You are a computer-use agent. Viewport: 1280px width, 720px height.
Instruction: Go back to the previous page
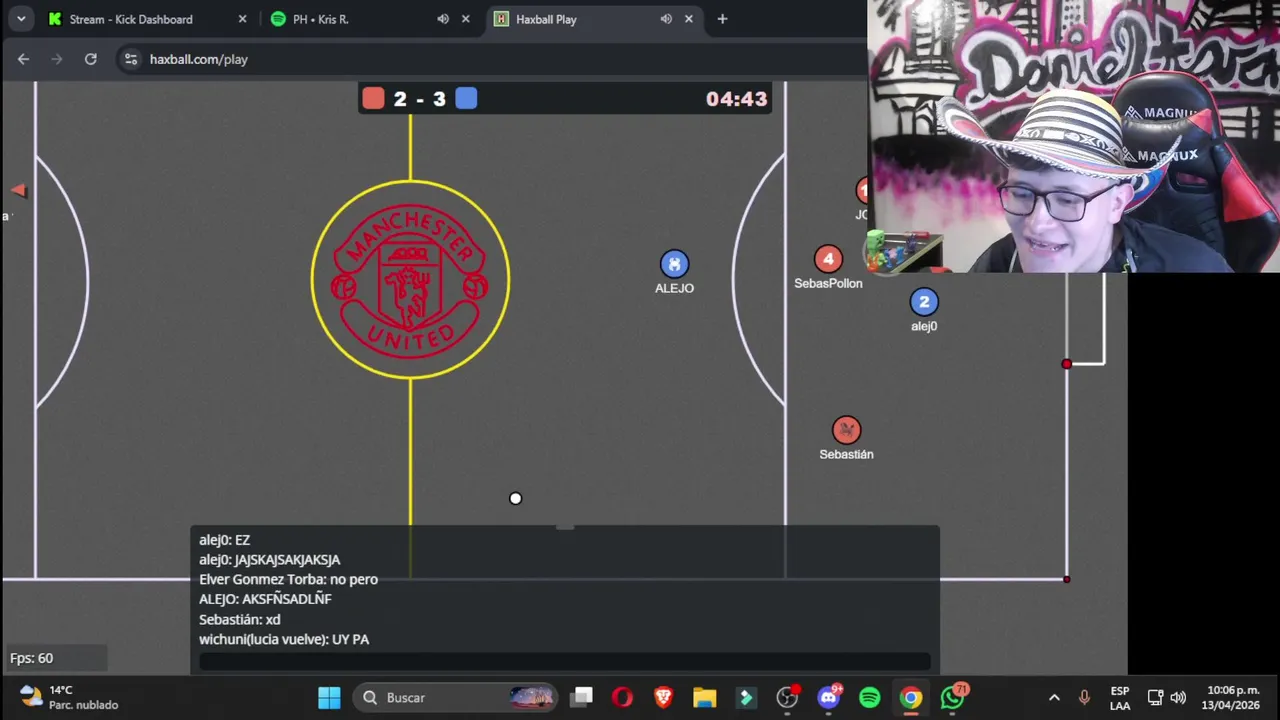pyautogui.click(x=23, y=59)
